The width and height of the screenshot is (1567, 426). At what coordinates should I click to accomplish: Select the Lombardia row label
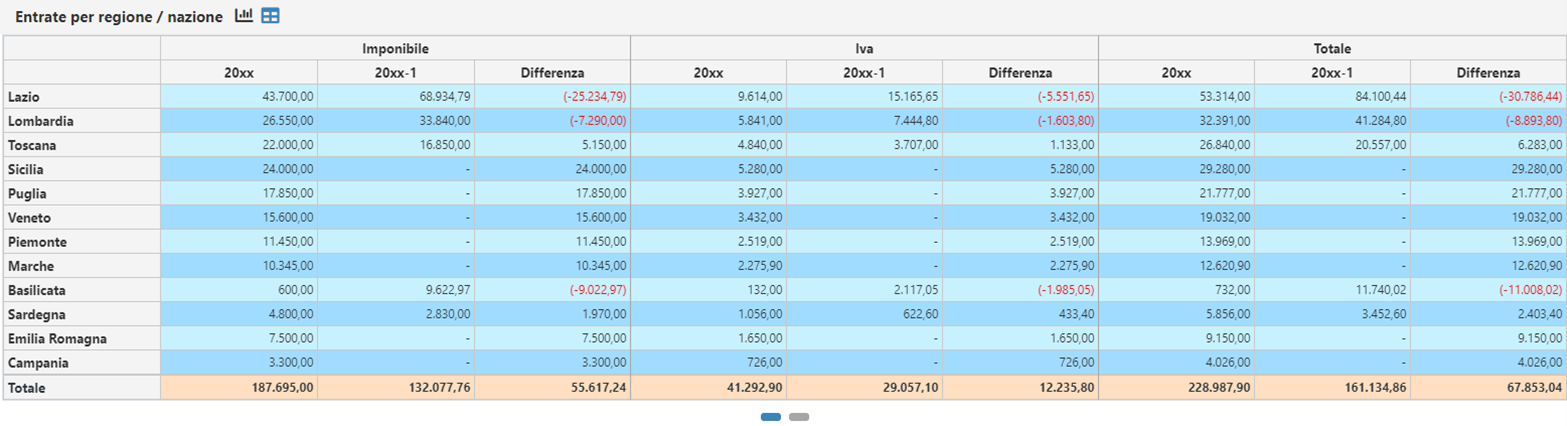[x=40, y=121]
